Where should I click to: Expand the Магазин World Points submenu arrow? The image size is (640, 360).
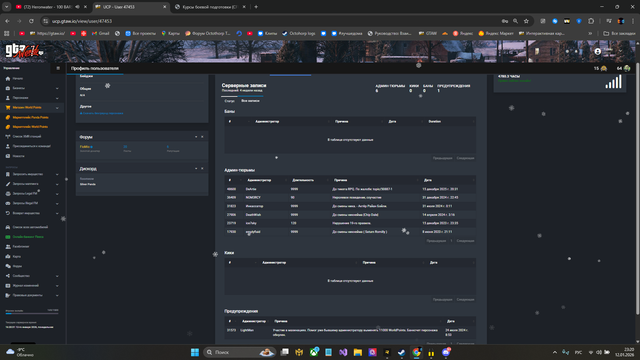click(57, 108)
